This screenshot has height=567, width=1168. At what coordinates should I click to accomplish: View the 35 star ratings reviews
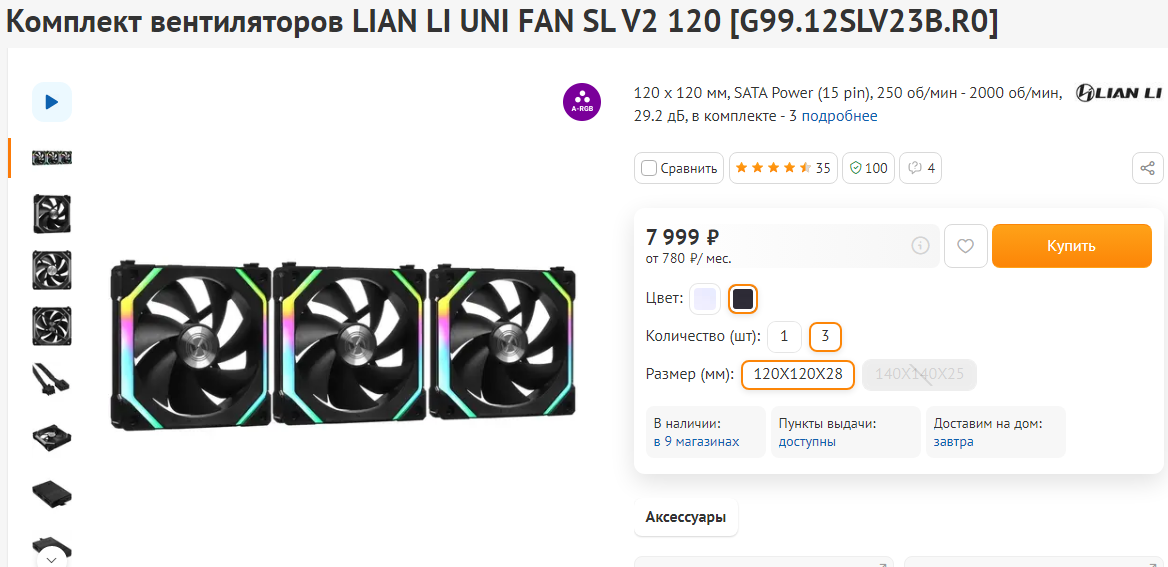(783, 168)
